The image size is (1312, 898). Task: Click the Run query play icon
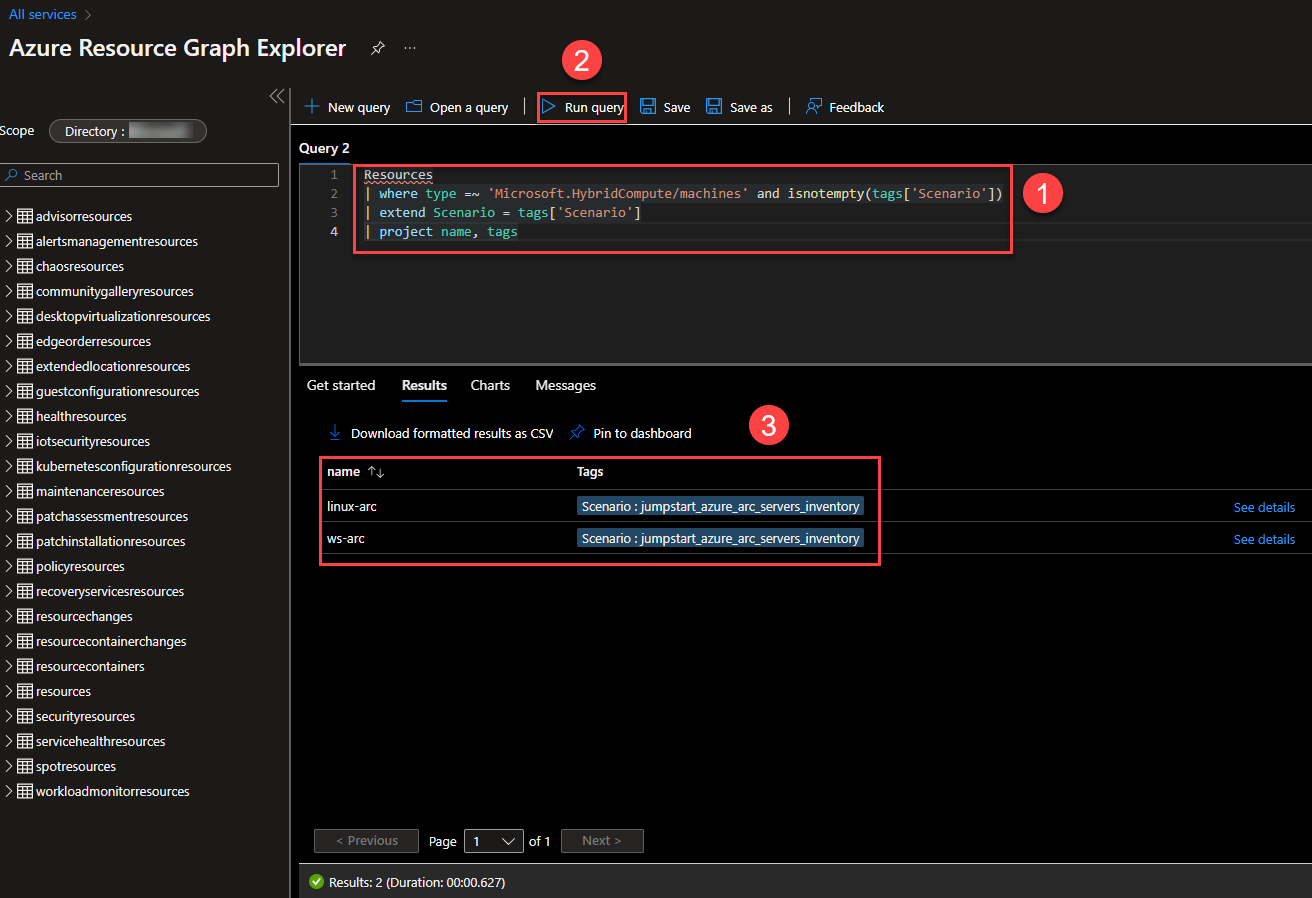(x=548, y=107)
